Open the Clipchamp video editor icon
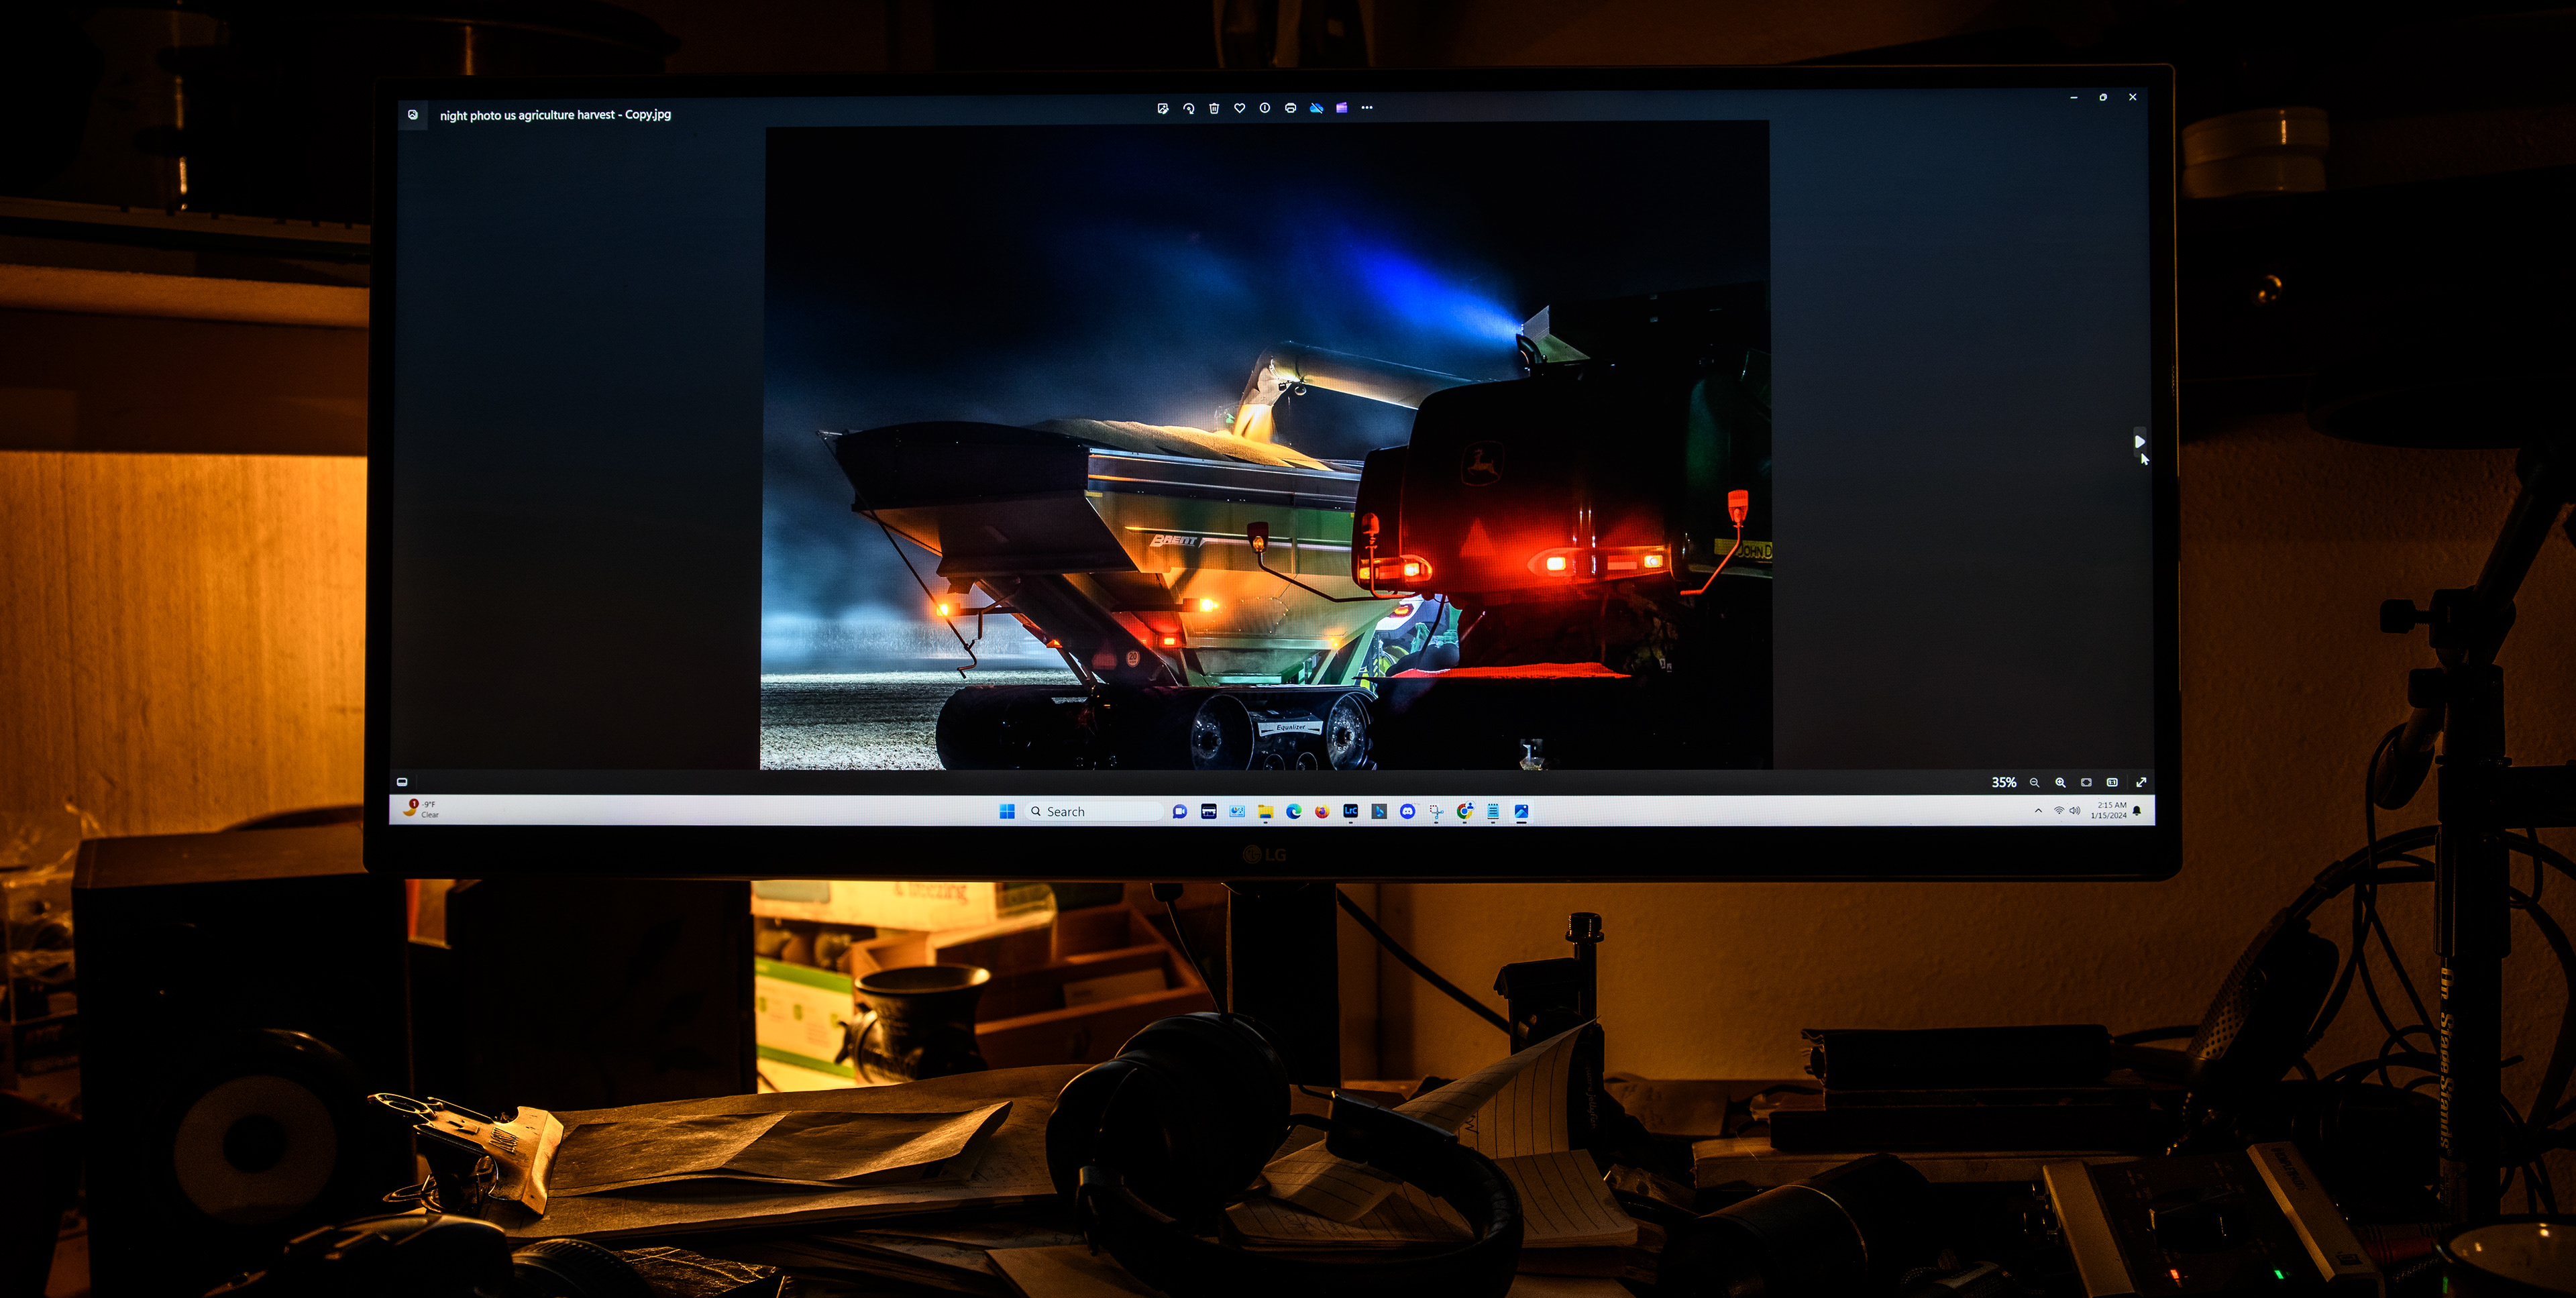 [x=1342, y=108]
